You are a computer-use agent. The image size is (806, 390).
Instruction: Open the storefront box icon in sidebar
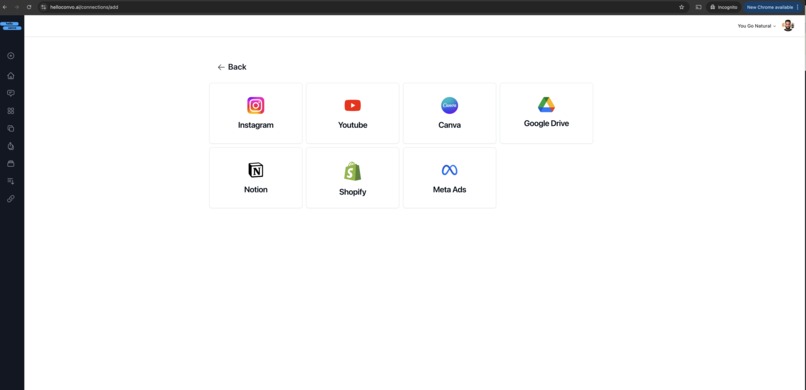[x=11, y=163]
